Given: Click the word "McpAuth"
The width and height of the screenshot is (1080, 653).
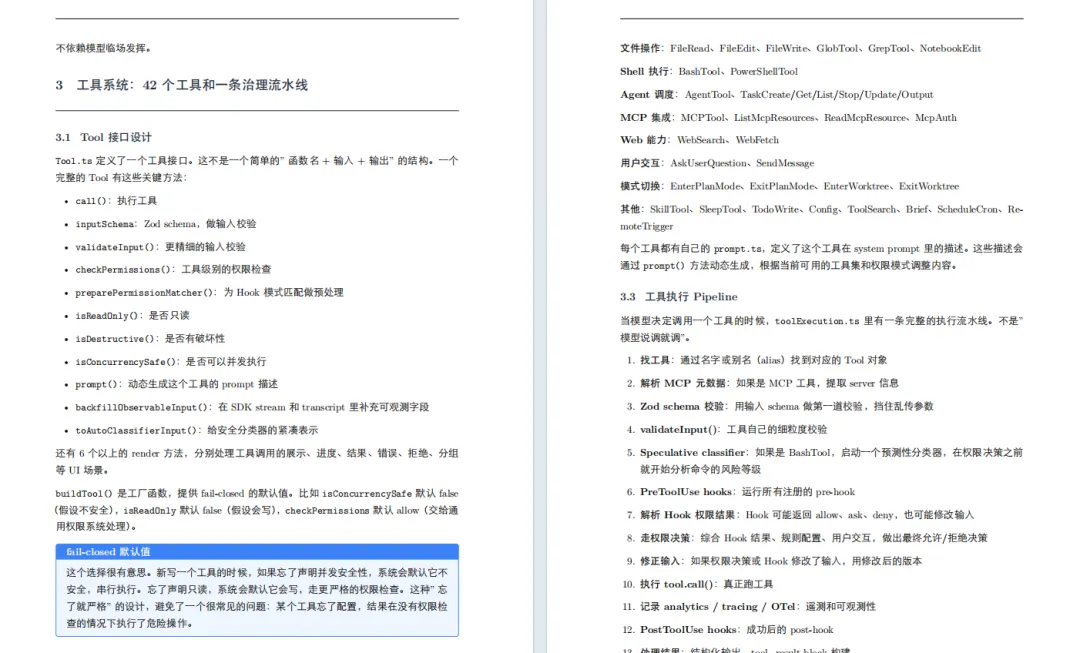Looking at the screenshot, I should pyautogui.click(x=935, y=118).
